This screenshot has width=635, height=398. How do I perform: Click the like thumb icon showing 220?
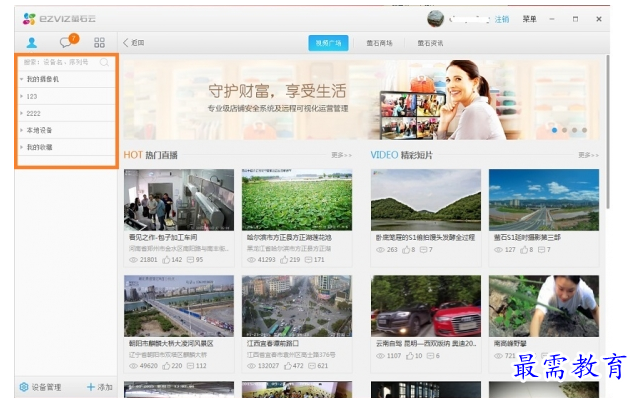tap(166, 366)
